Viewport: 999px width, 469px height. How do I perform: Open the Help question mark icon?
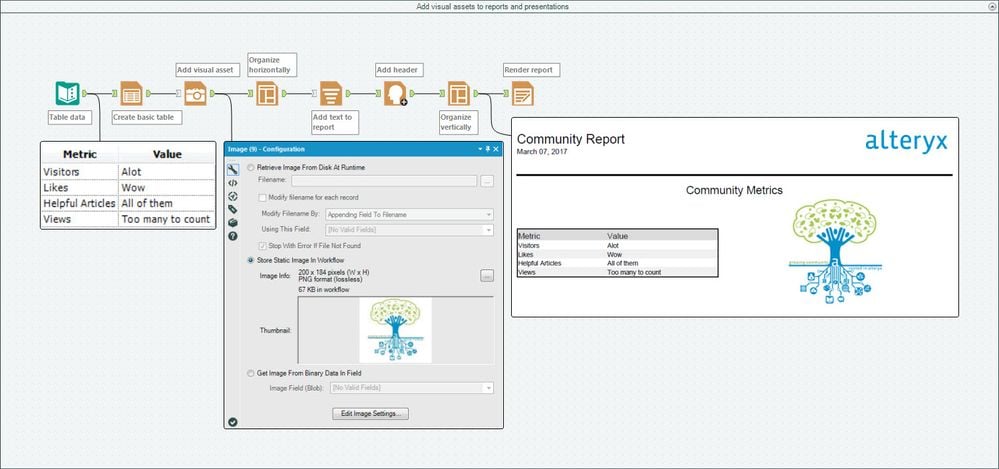(233, 236)
